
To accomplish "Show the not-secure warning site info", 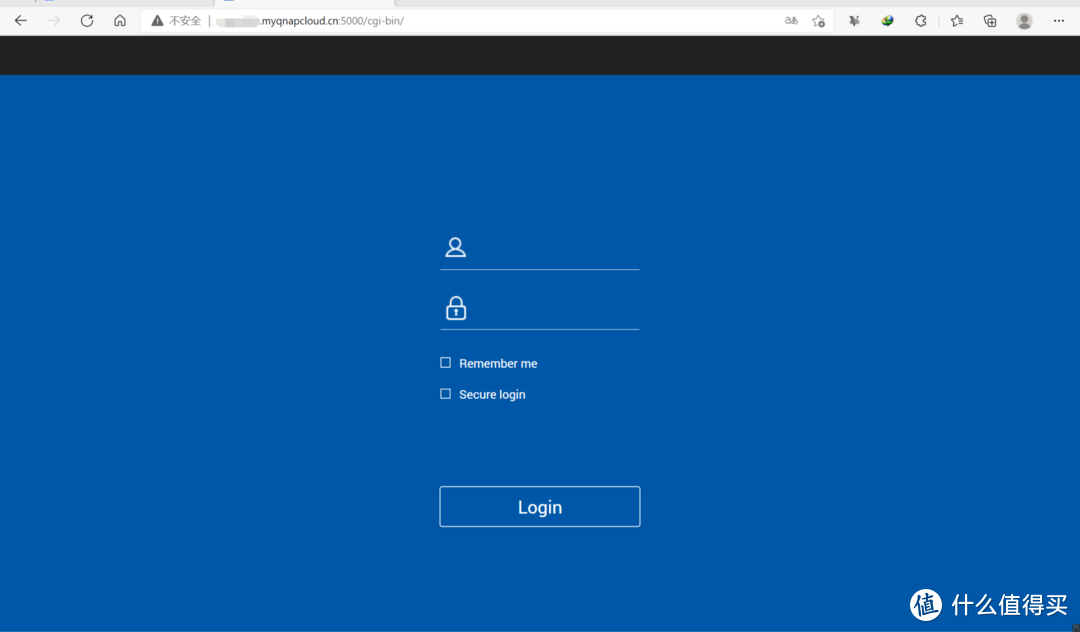I will (x=176, y=21).
